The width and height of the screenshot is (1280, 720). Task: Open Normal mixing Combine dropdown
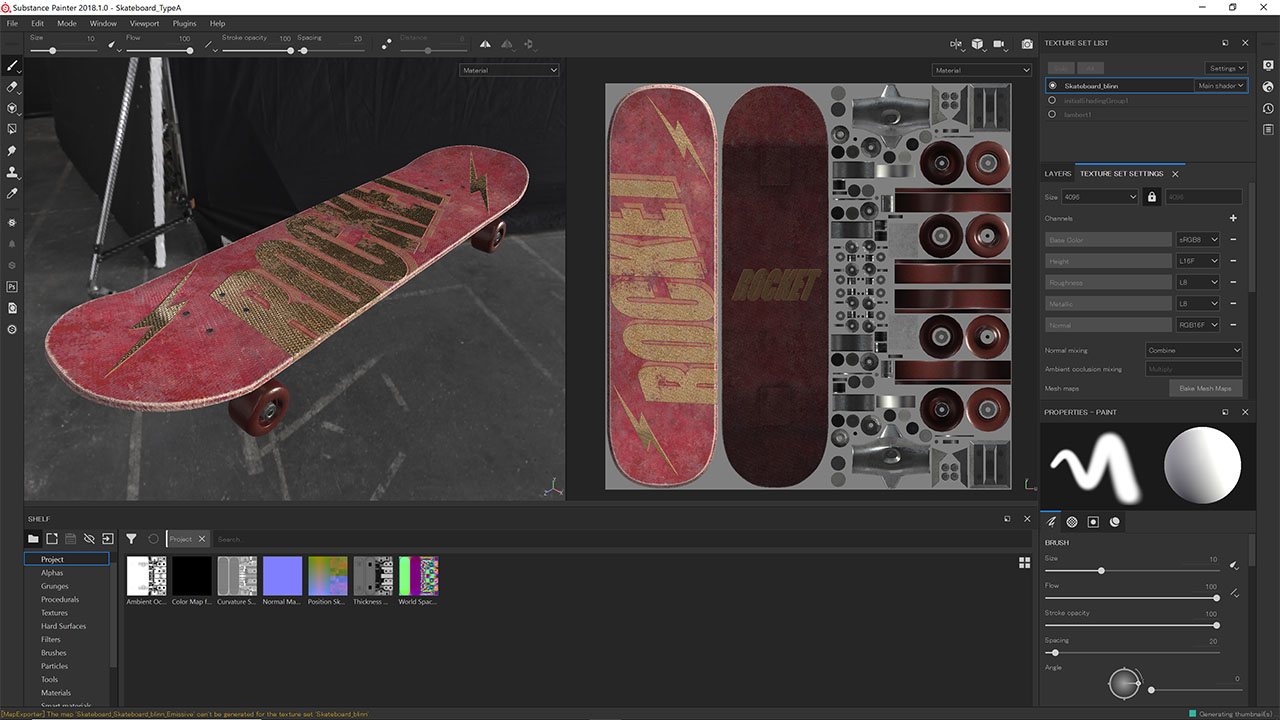point(1194,350)
